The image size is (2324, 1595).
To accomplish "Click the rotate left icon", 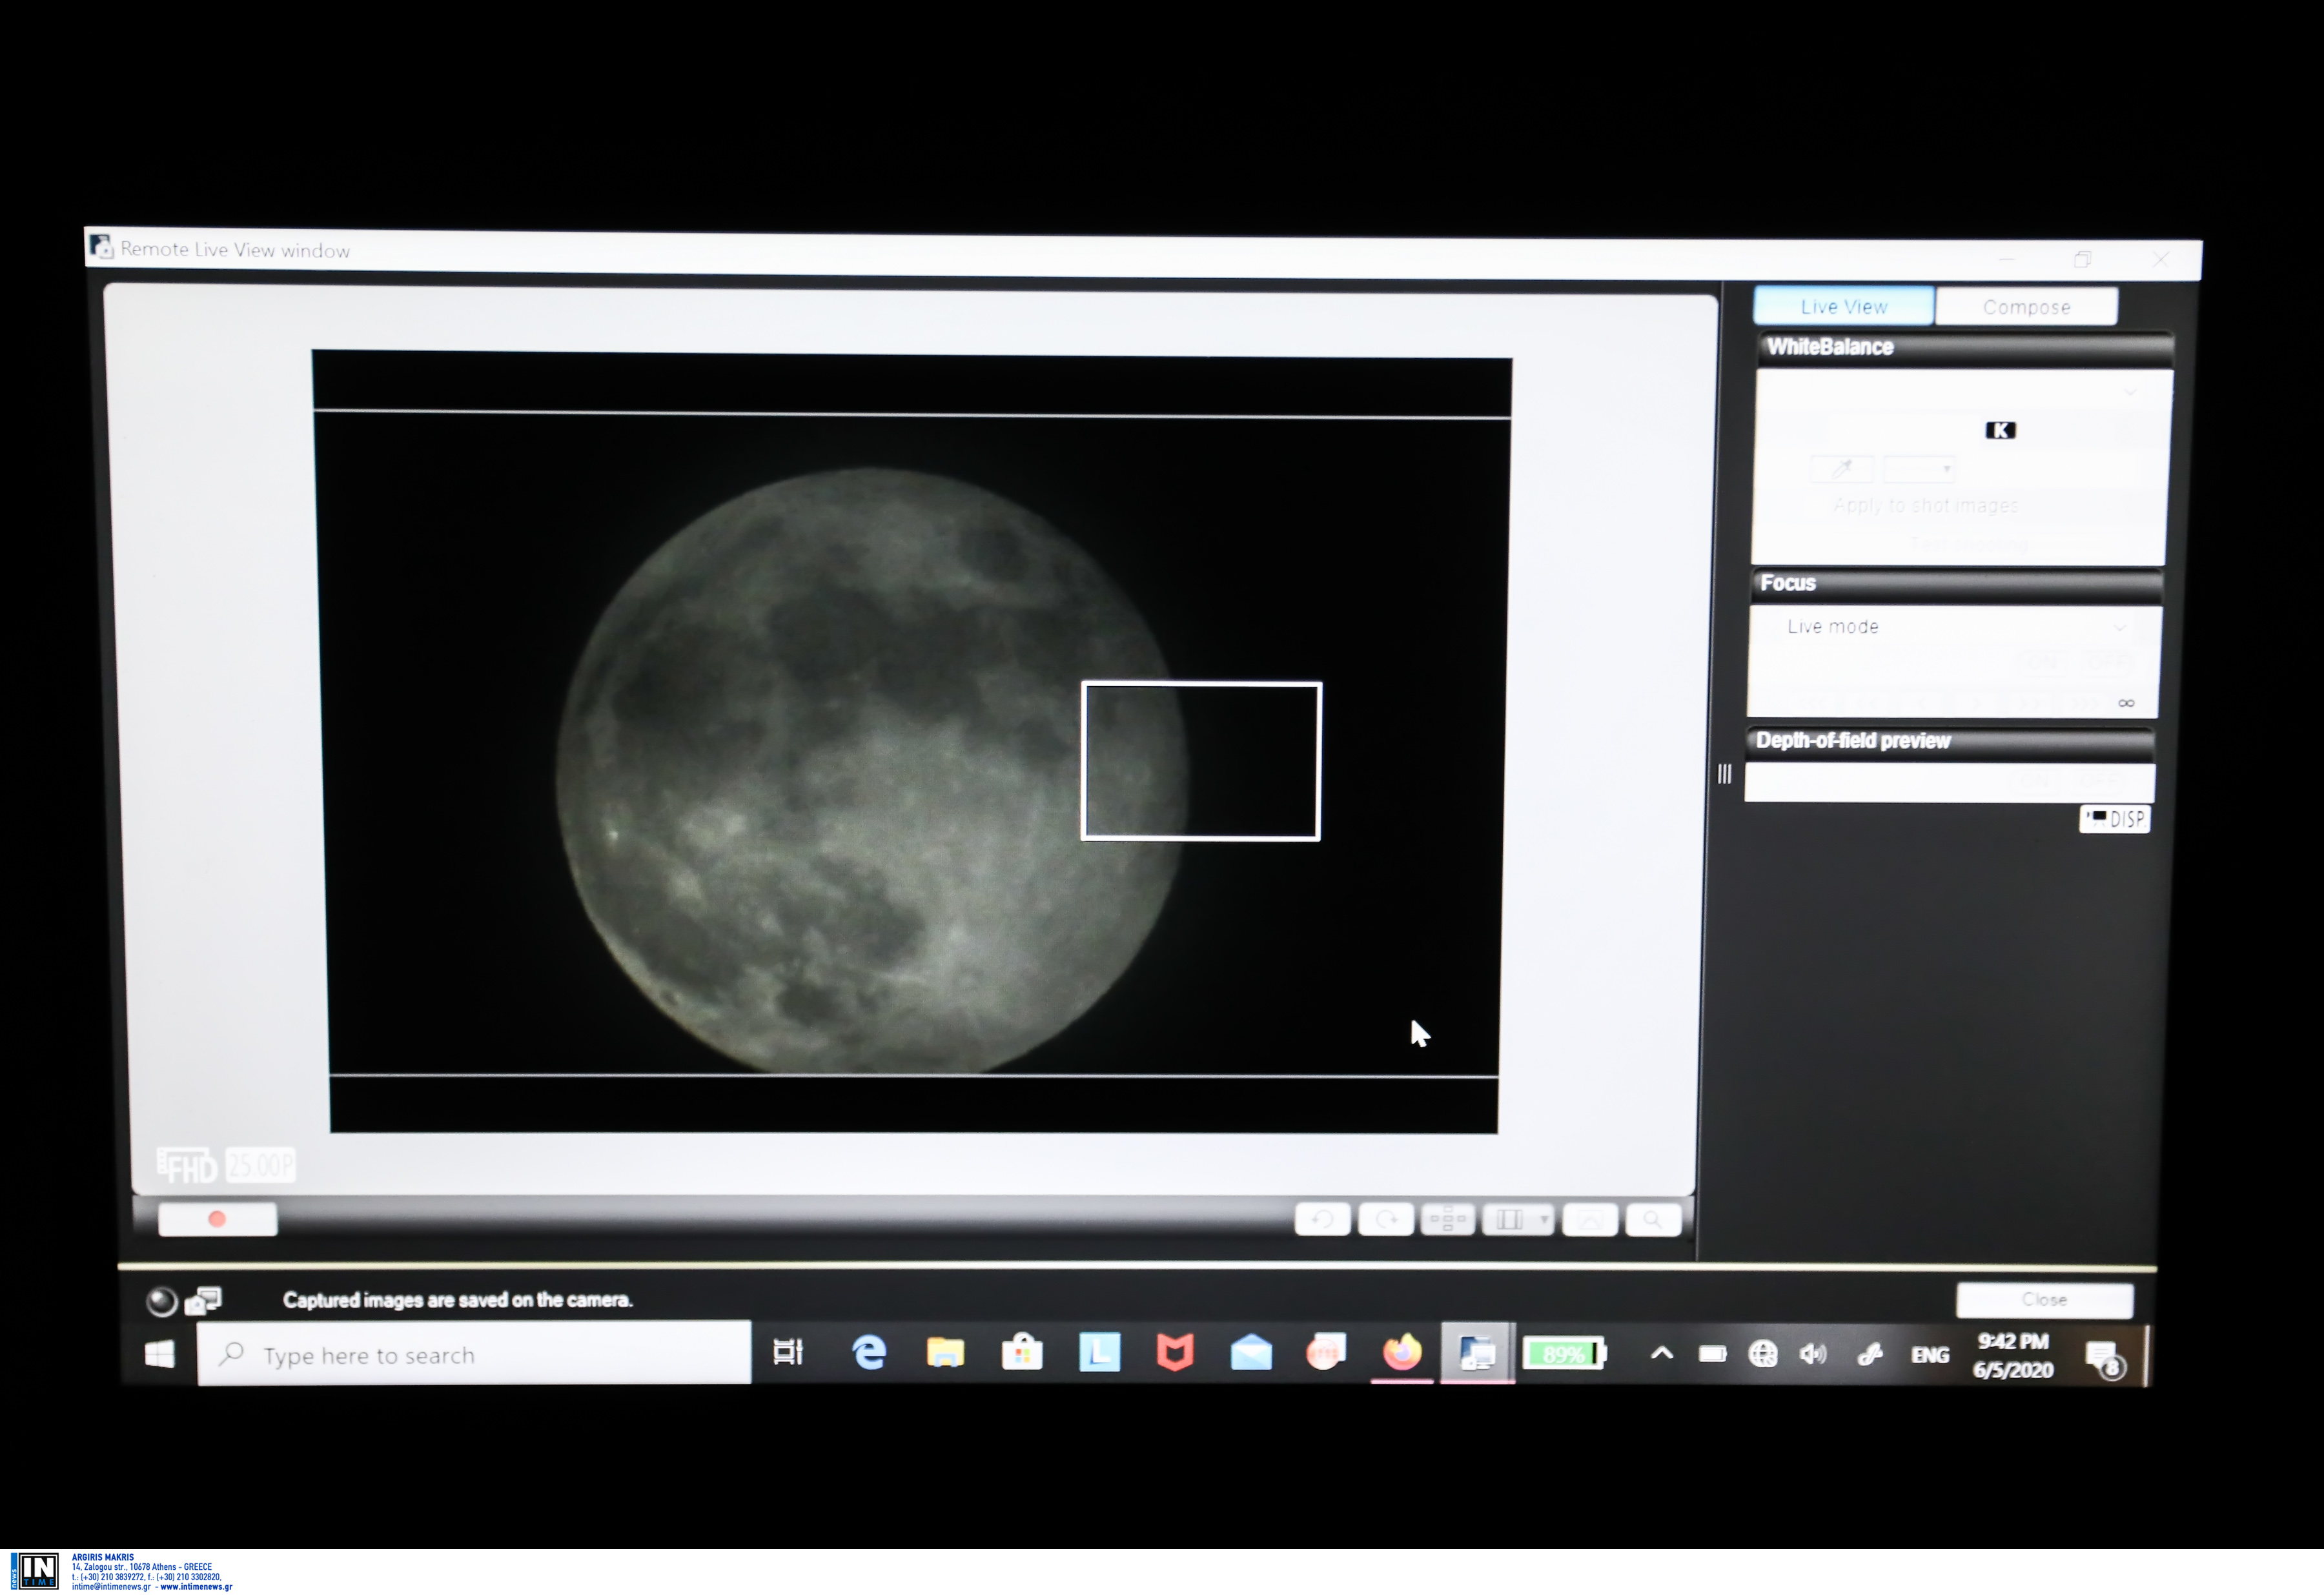I will click(x=1322, y=1220).
